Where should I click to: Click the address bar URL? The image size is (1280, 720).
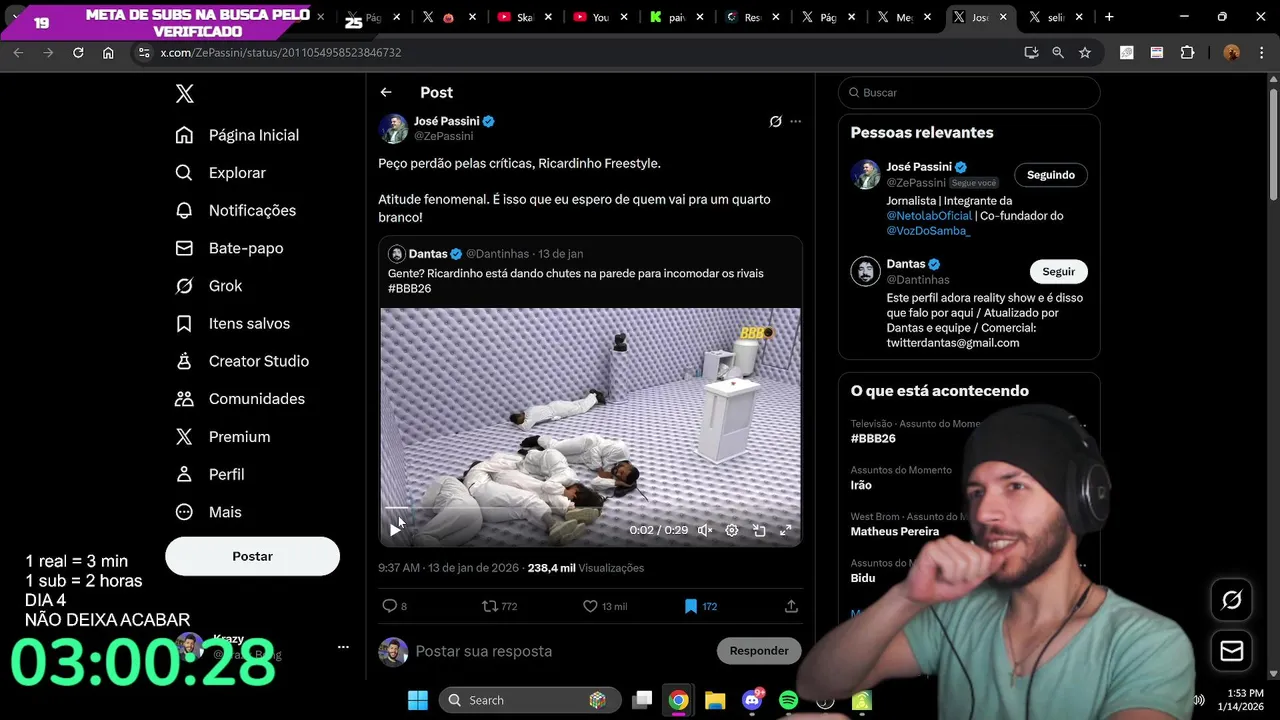(281, 53)
